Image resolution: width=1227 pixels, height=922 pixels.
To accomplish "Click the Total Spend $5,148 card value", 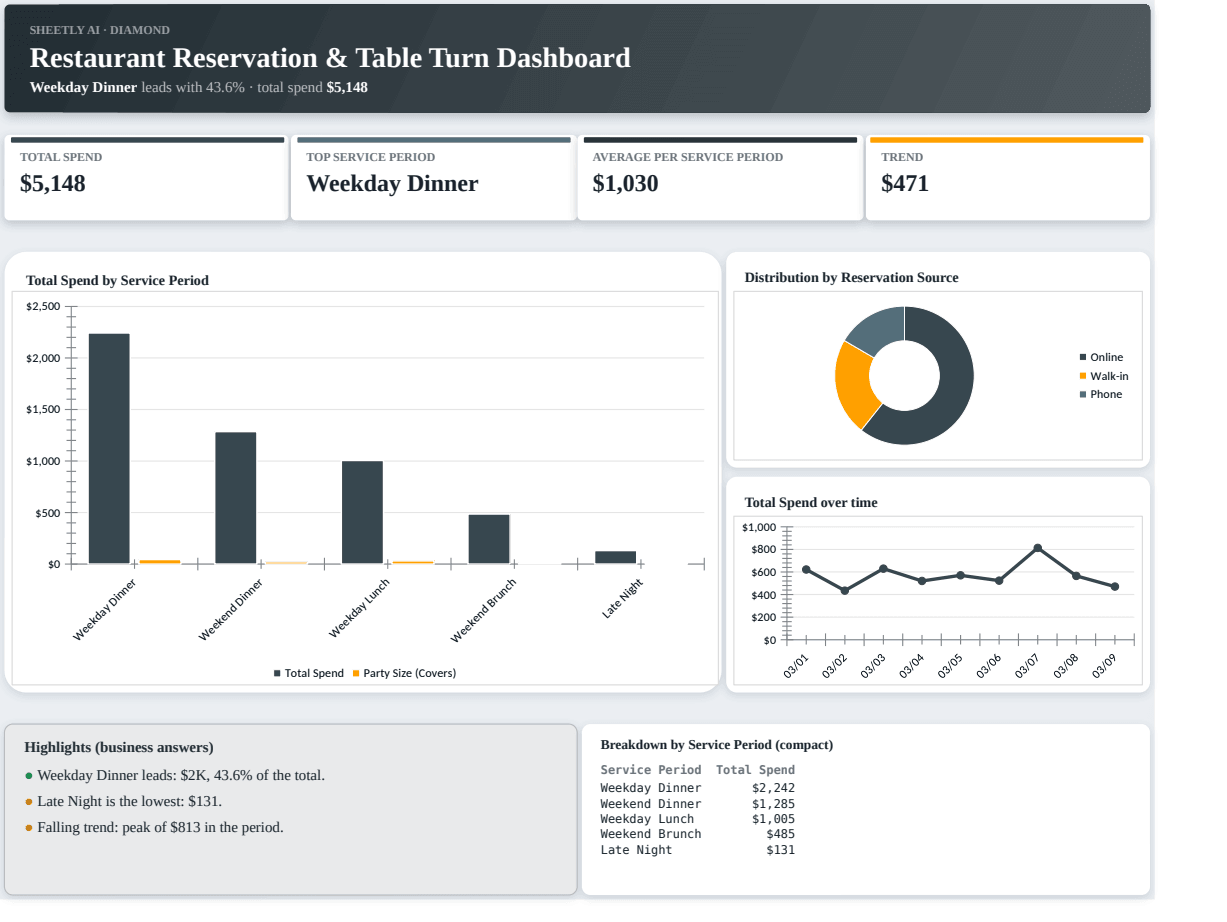I will pos(53,184).
